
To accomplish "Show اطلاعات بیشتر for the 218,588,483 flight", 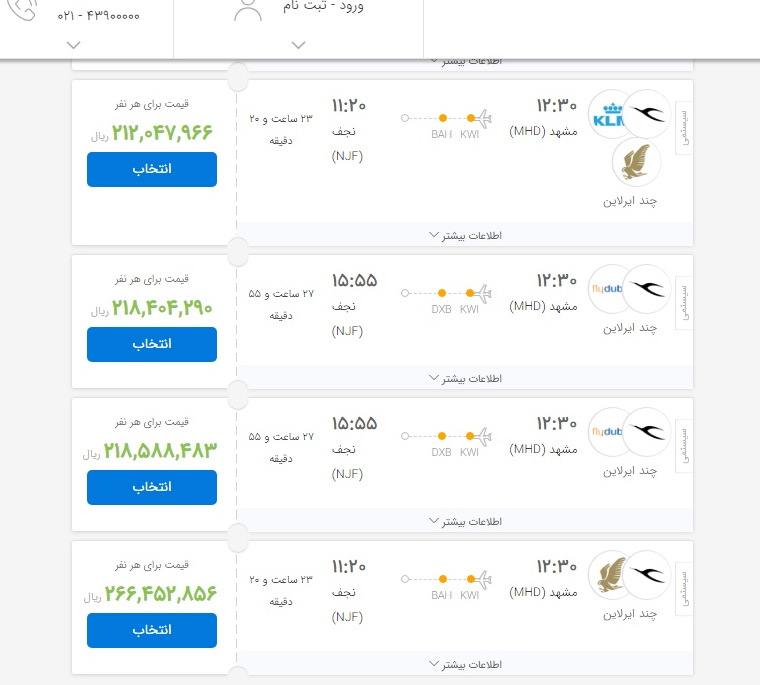I will pyautogui.click(x=465, y=521).
